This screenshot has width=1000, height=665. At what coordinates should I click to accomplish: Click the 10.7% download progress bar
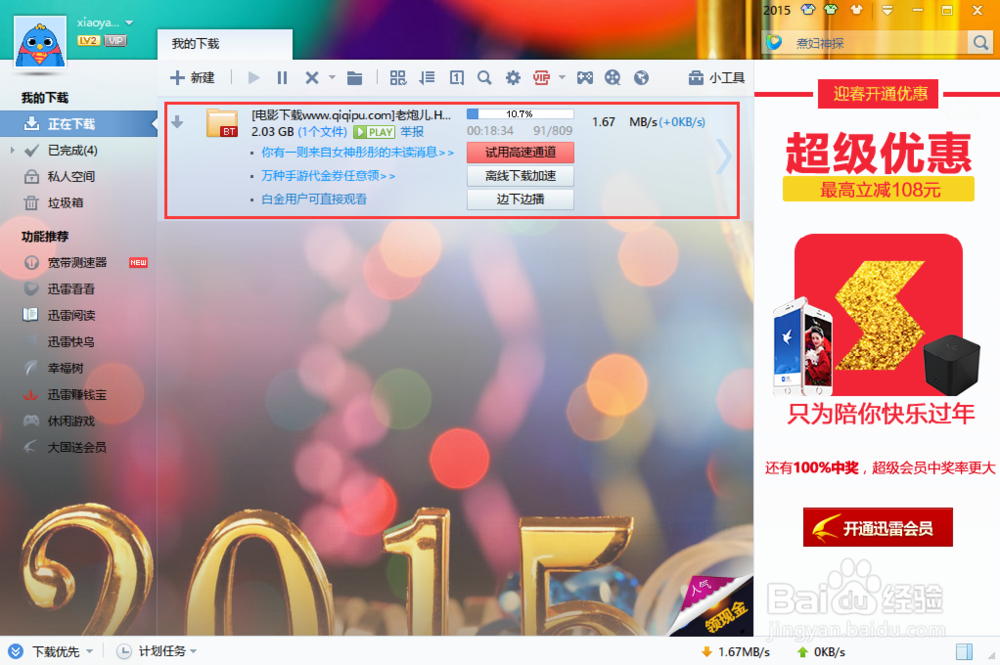[x=520, y=114]
